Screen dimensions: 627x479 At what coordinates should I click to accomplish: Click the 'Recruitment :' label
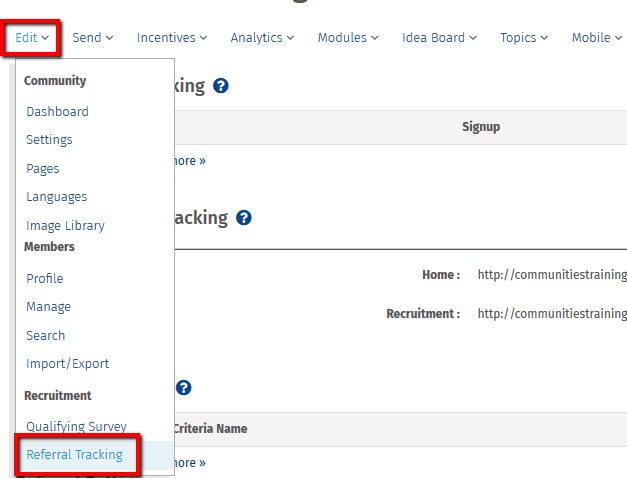pos(423,313)
